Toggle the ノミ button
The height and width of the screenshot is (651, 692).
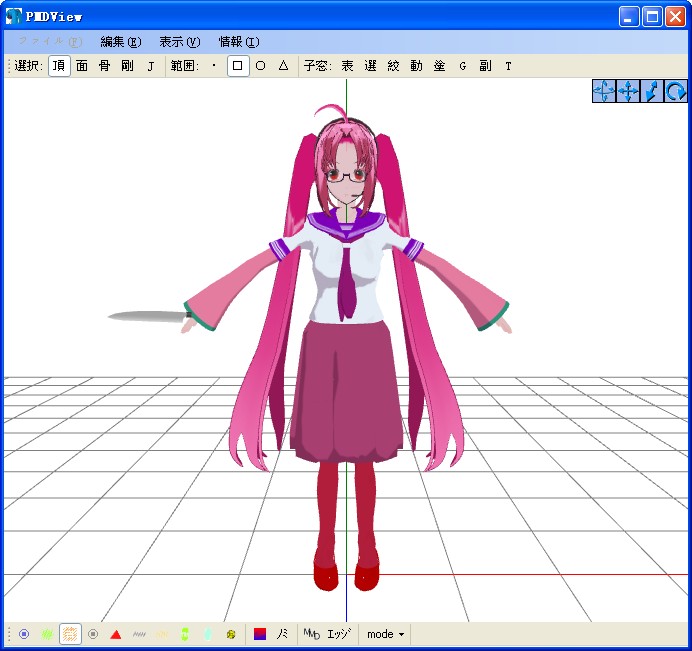click(282, 634)
